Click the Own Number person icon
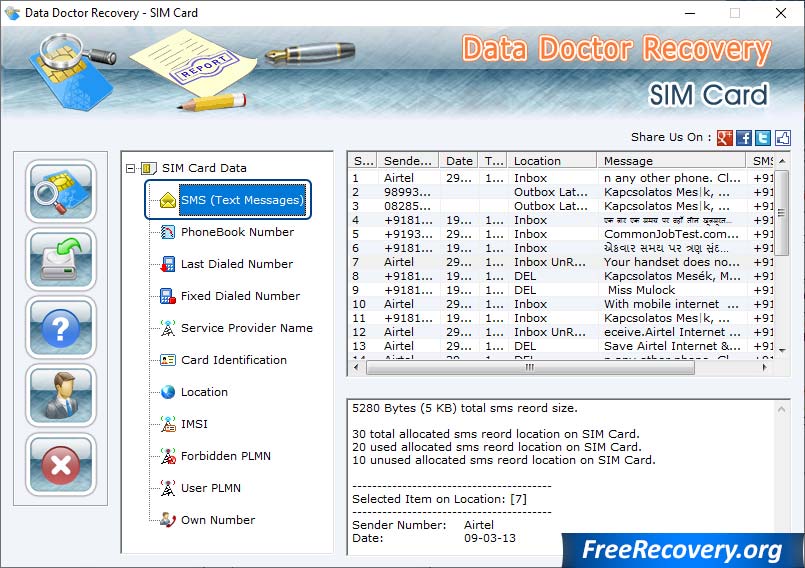The height and width of the screenshot is (568, 805). (168, 520)
